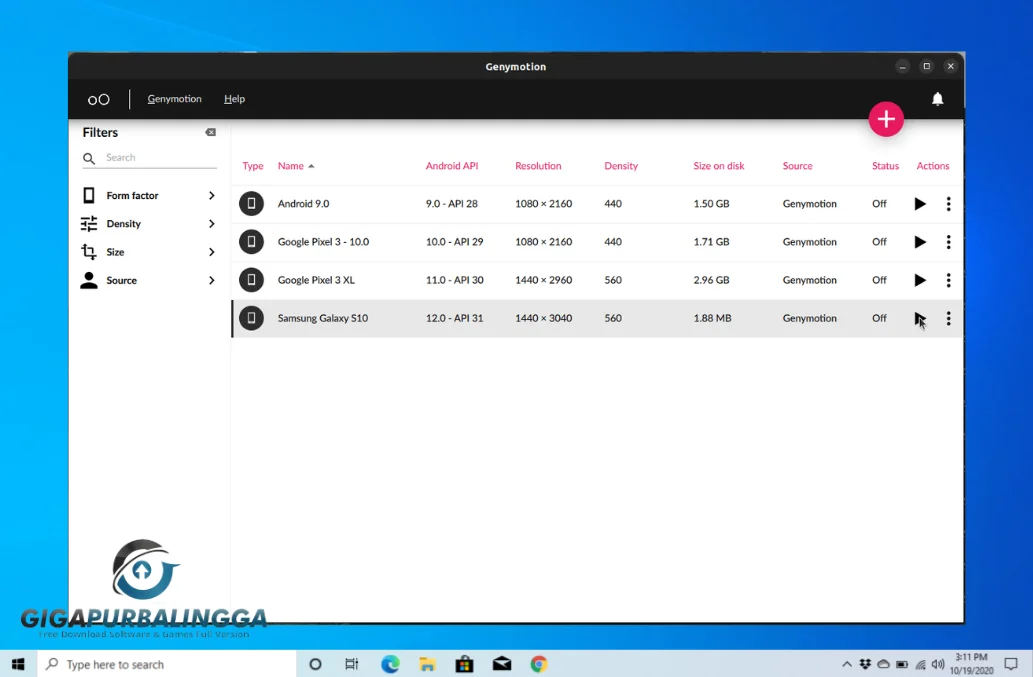The image size is (1033, 677).
Task: Click the device type icon for Android 9.0
Action: 251,203
